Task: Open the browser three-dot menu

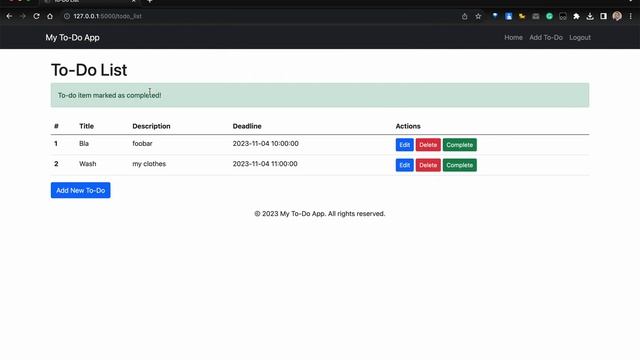Action: pos(631,16)
